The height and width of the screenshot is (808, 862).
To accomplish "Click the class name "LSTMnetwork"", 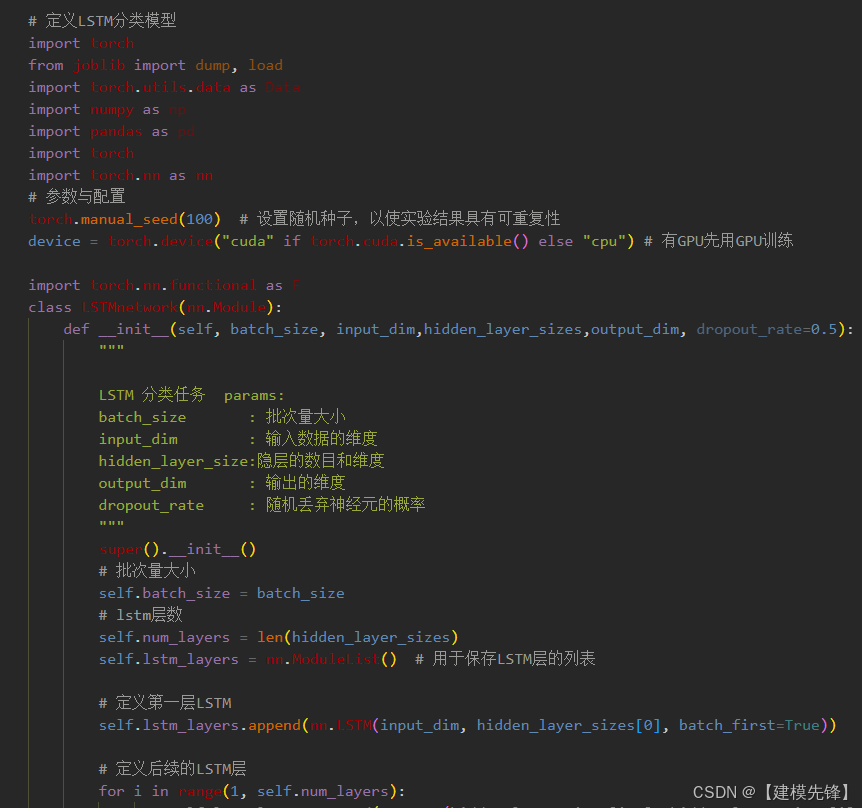I will point(129,307).
